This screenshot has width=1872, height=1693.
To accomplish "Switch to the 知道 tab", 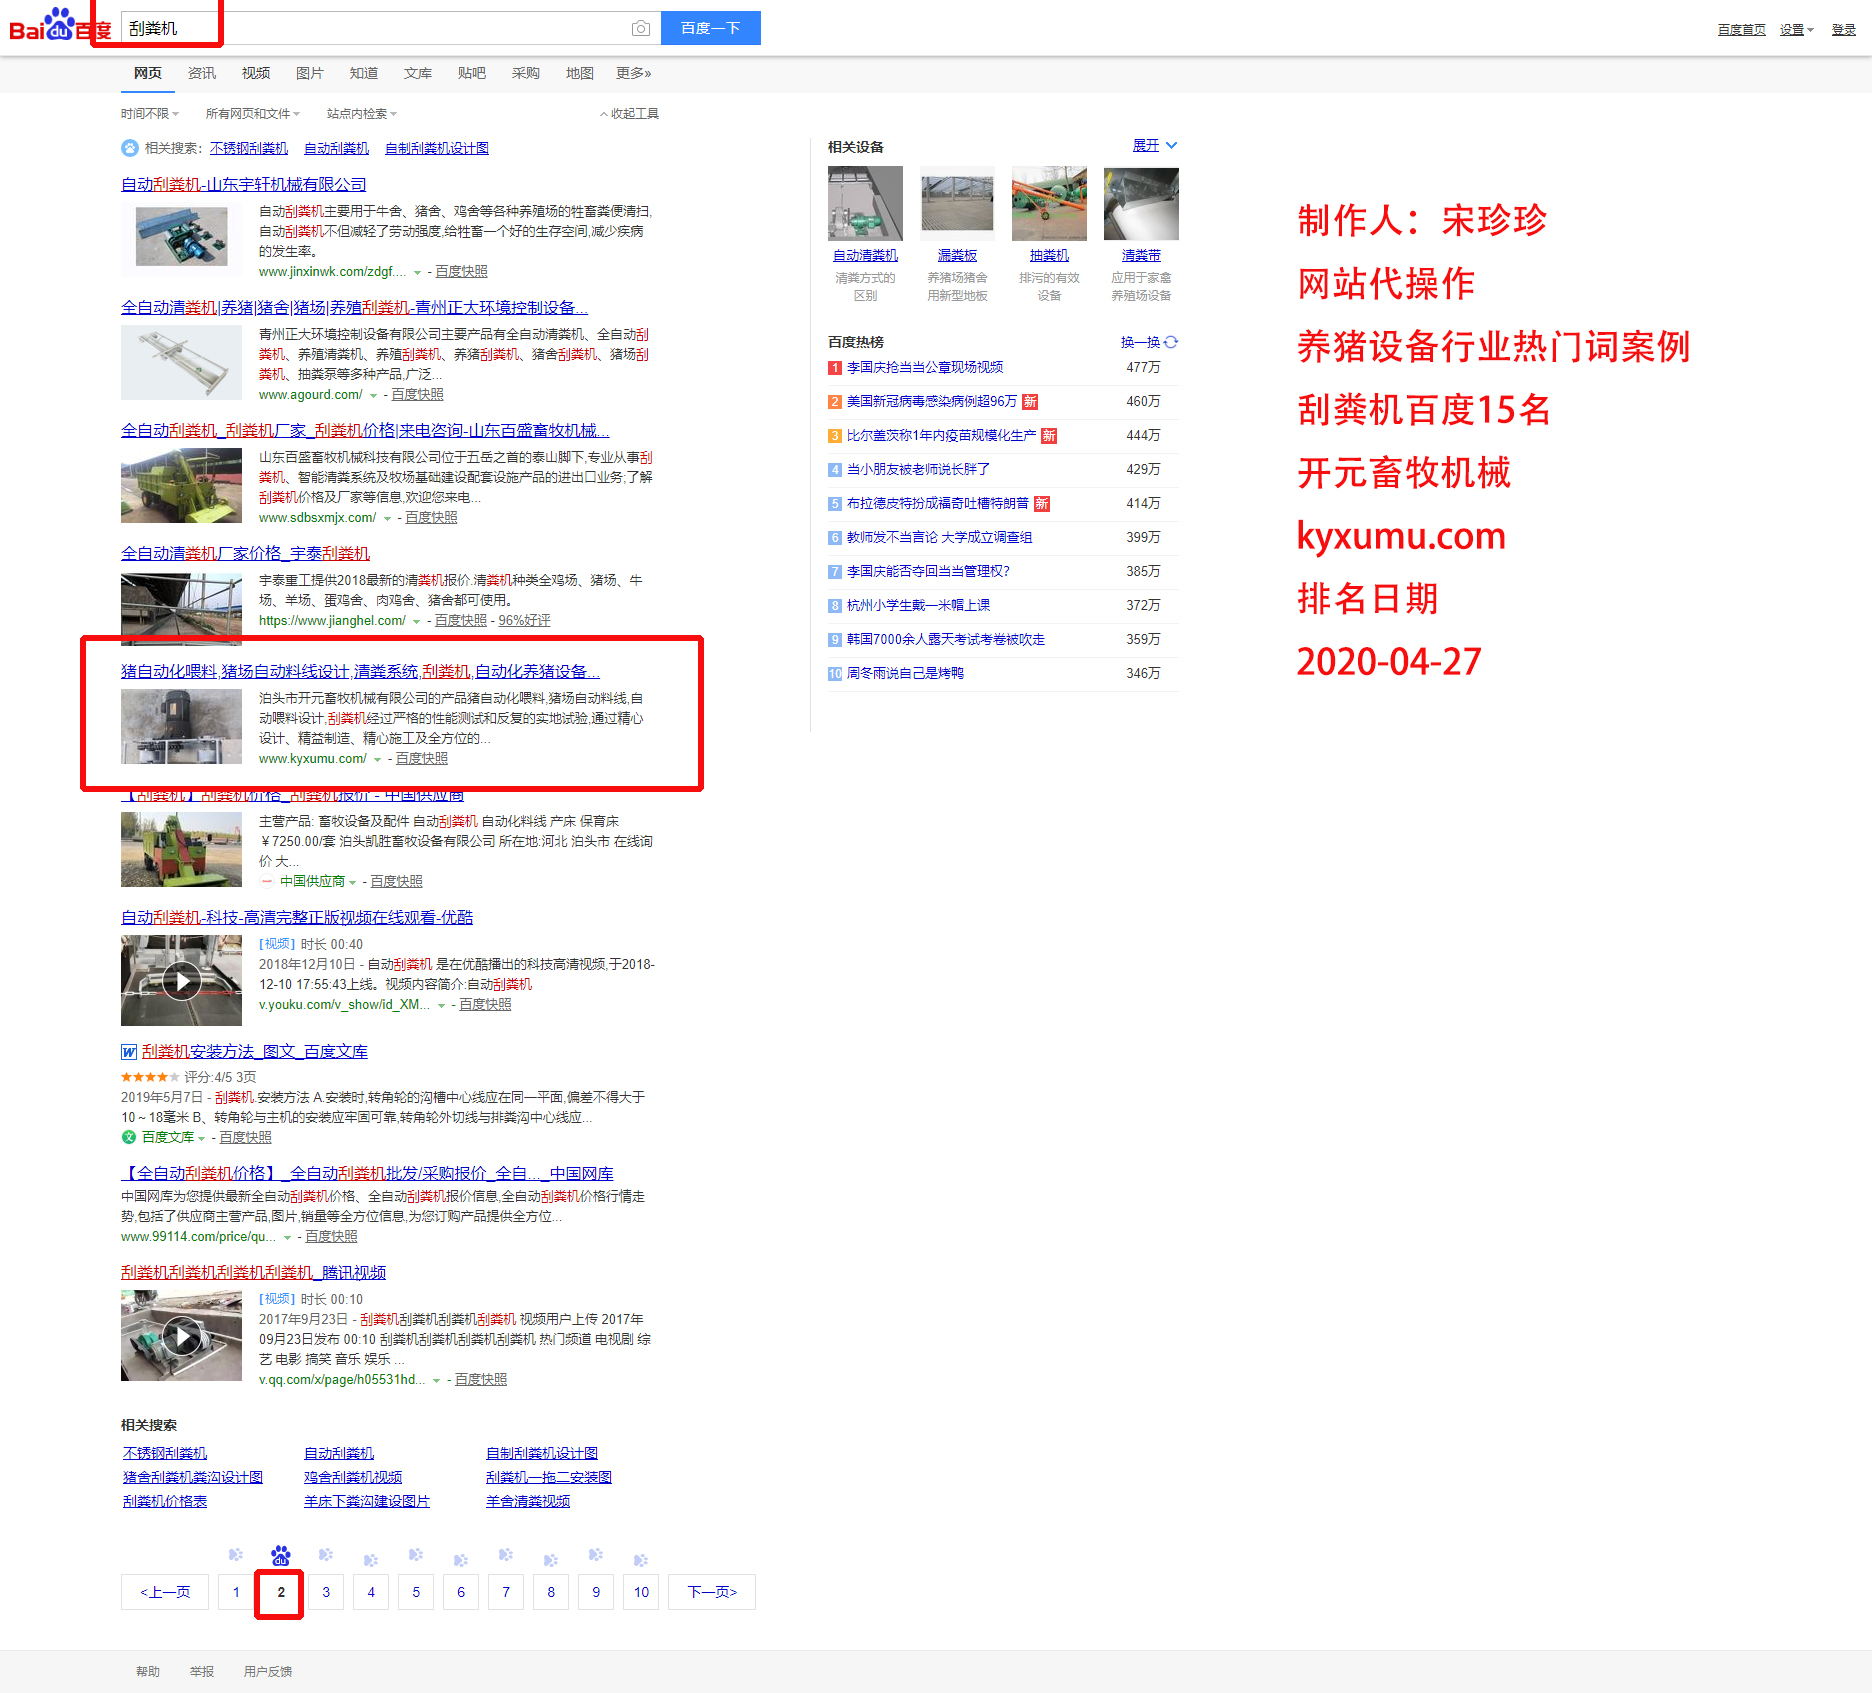I will pyautogui.click(x=364, y=73).
